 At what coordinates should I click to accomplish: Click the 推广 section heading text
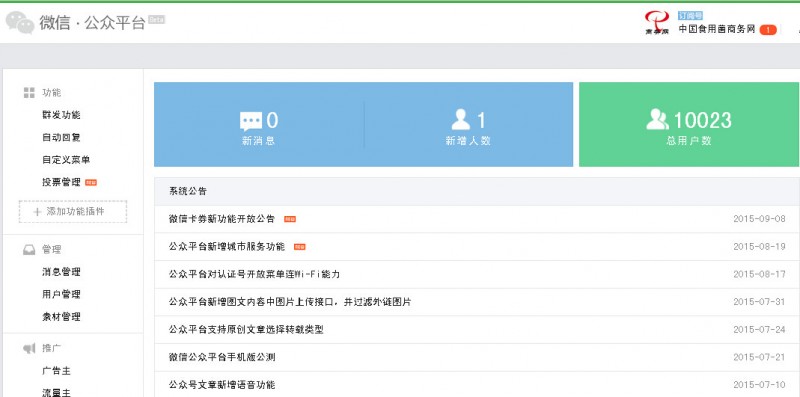pos(52,349)
